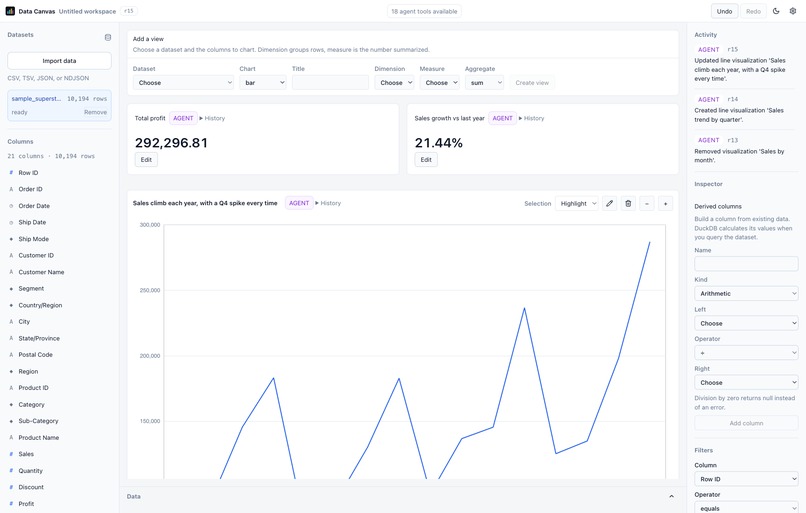Image resolution: width=806 pixels, height=513 pixels.
Task: Click the database icon beside Datasets
Action: tap(108, 37)
